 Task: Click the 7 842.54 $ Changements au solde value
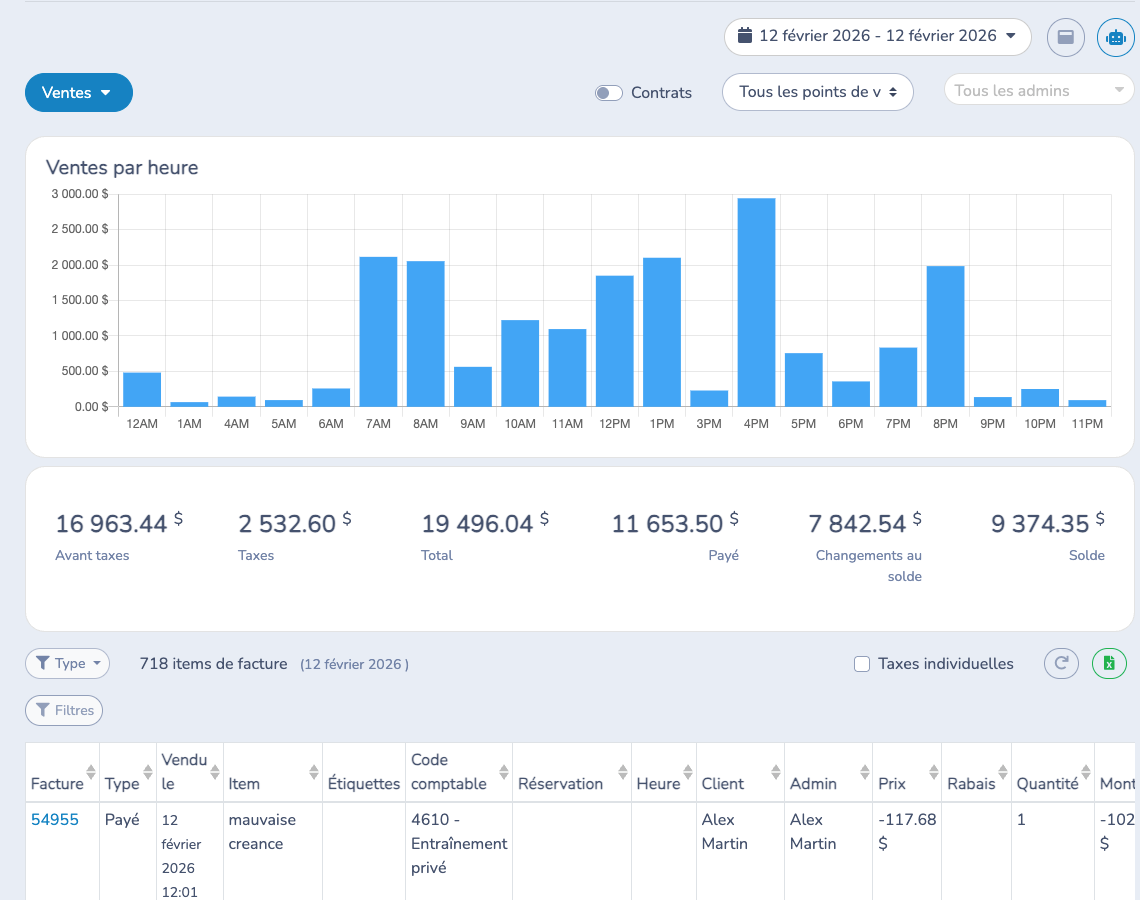coord(865,523)
